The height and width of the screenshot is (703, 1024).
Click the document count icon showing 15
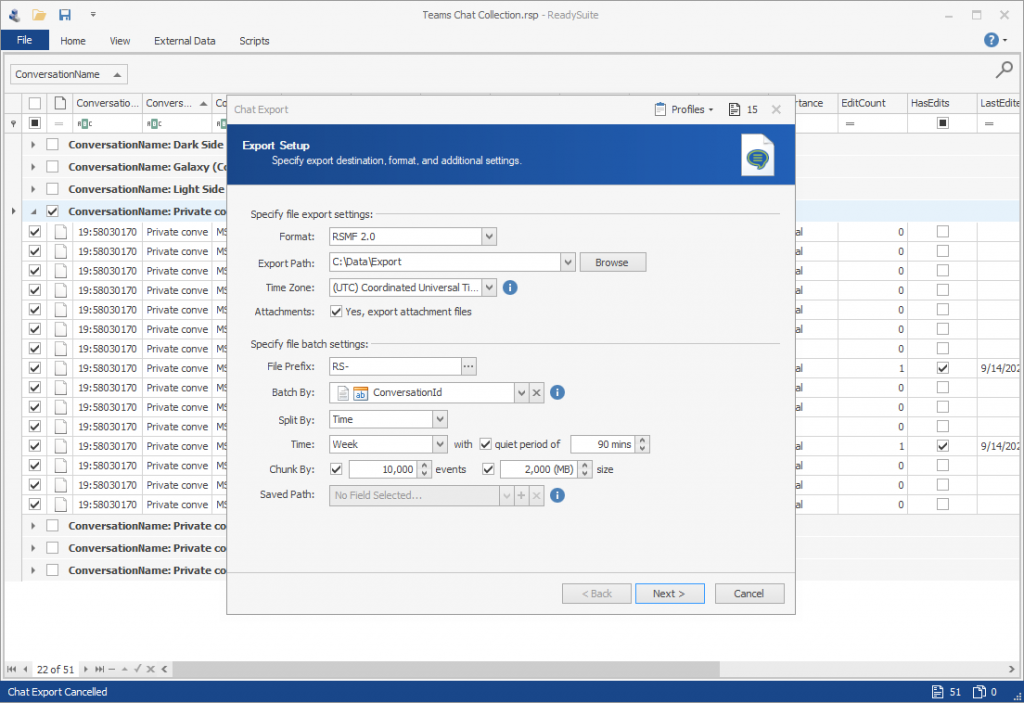tap(735, 109)
